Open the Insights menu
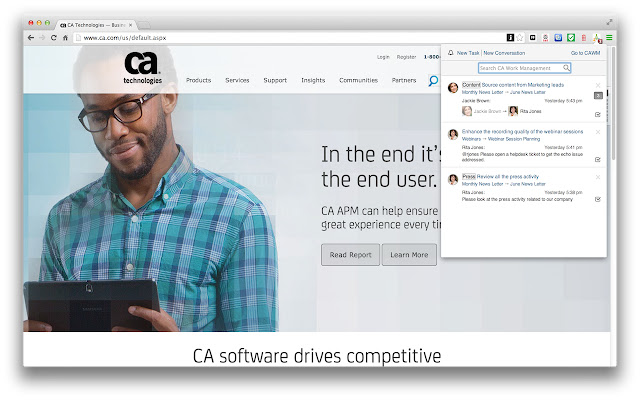 (x=313, y=80)
